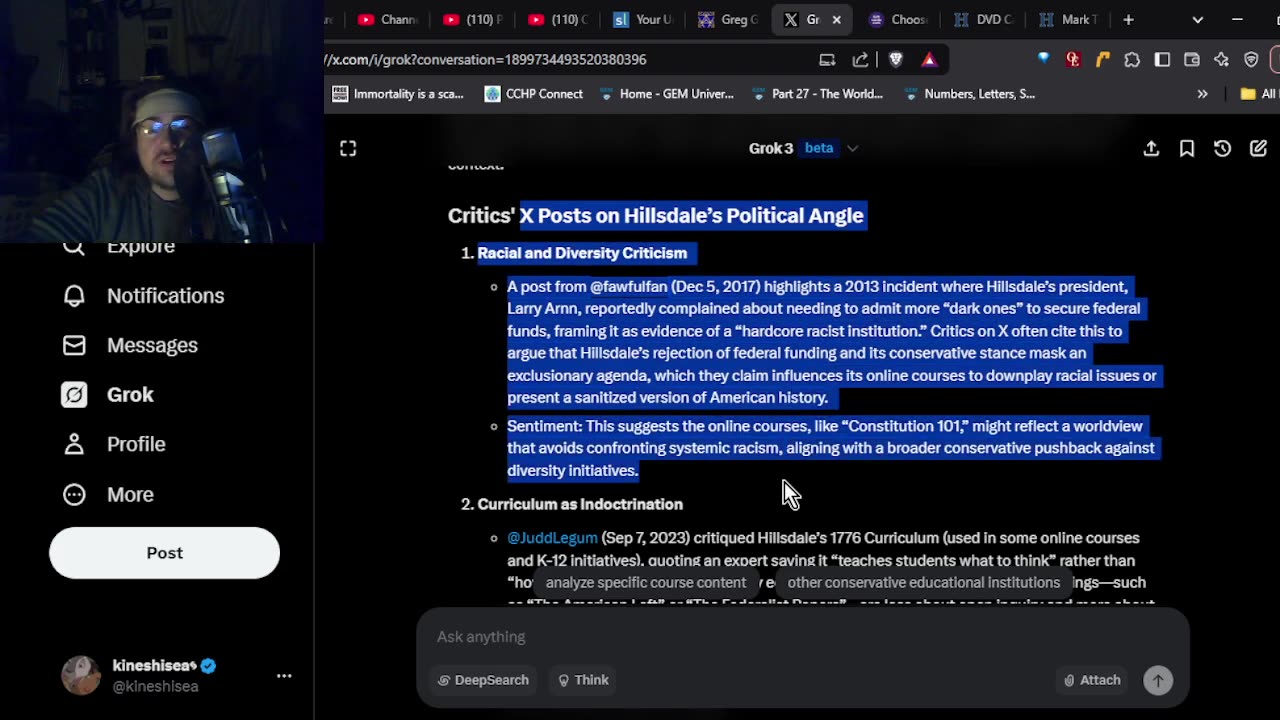Click the orange extension icon
This screenshot has height=720, width=1280.
(1103, 60)
